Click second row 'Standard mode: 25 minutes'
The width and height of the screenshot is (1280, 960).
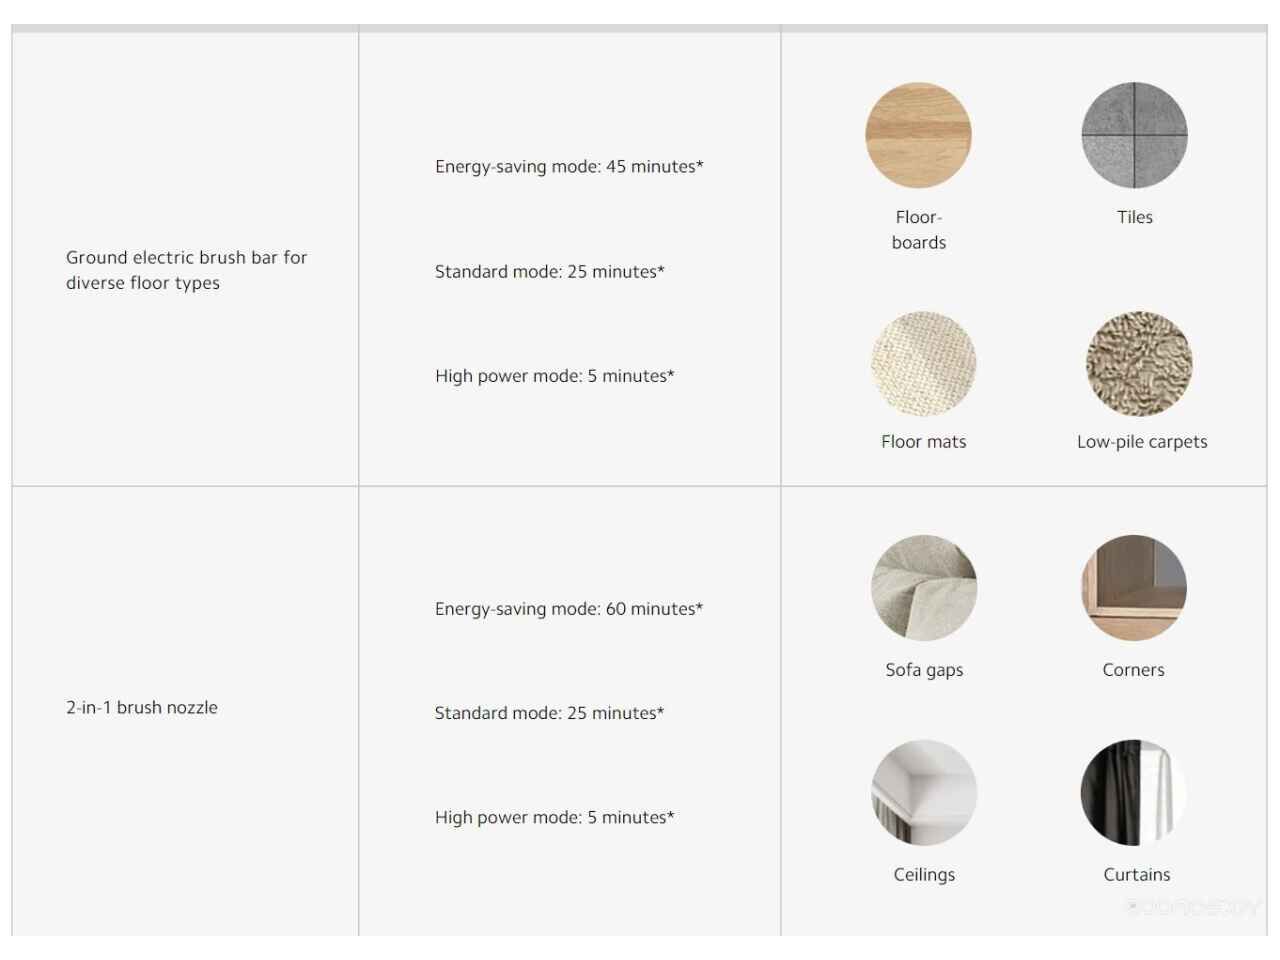coord(549,713)
